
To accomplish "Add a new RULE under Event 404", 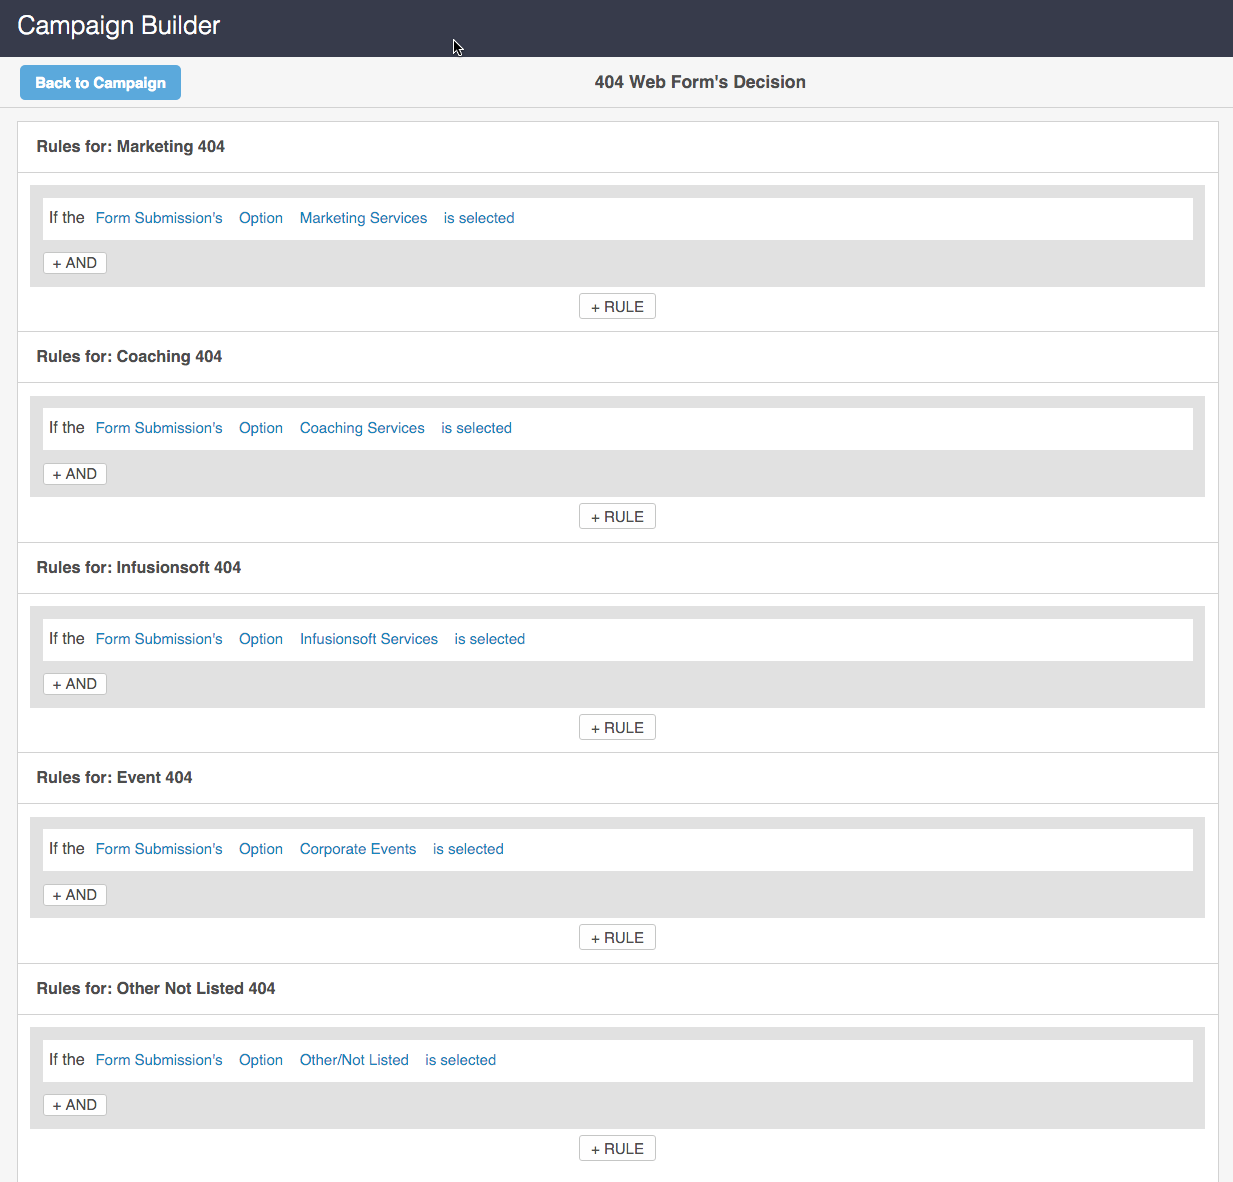I will tap(617, 938).
